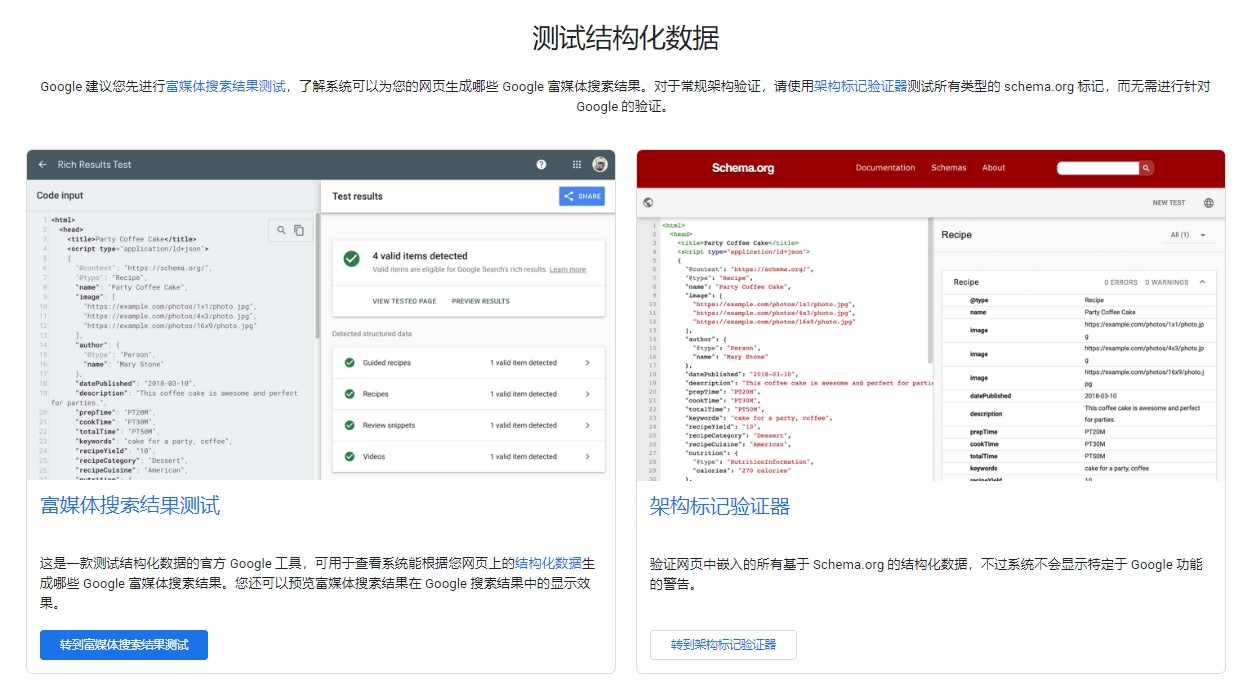Screen dimensions: 1242x693
Task: Click the Schema.org search input field
Action: (1098, 168)
